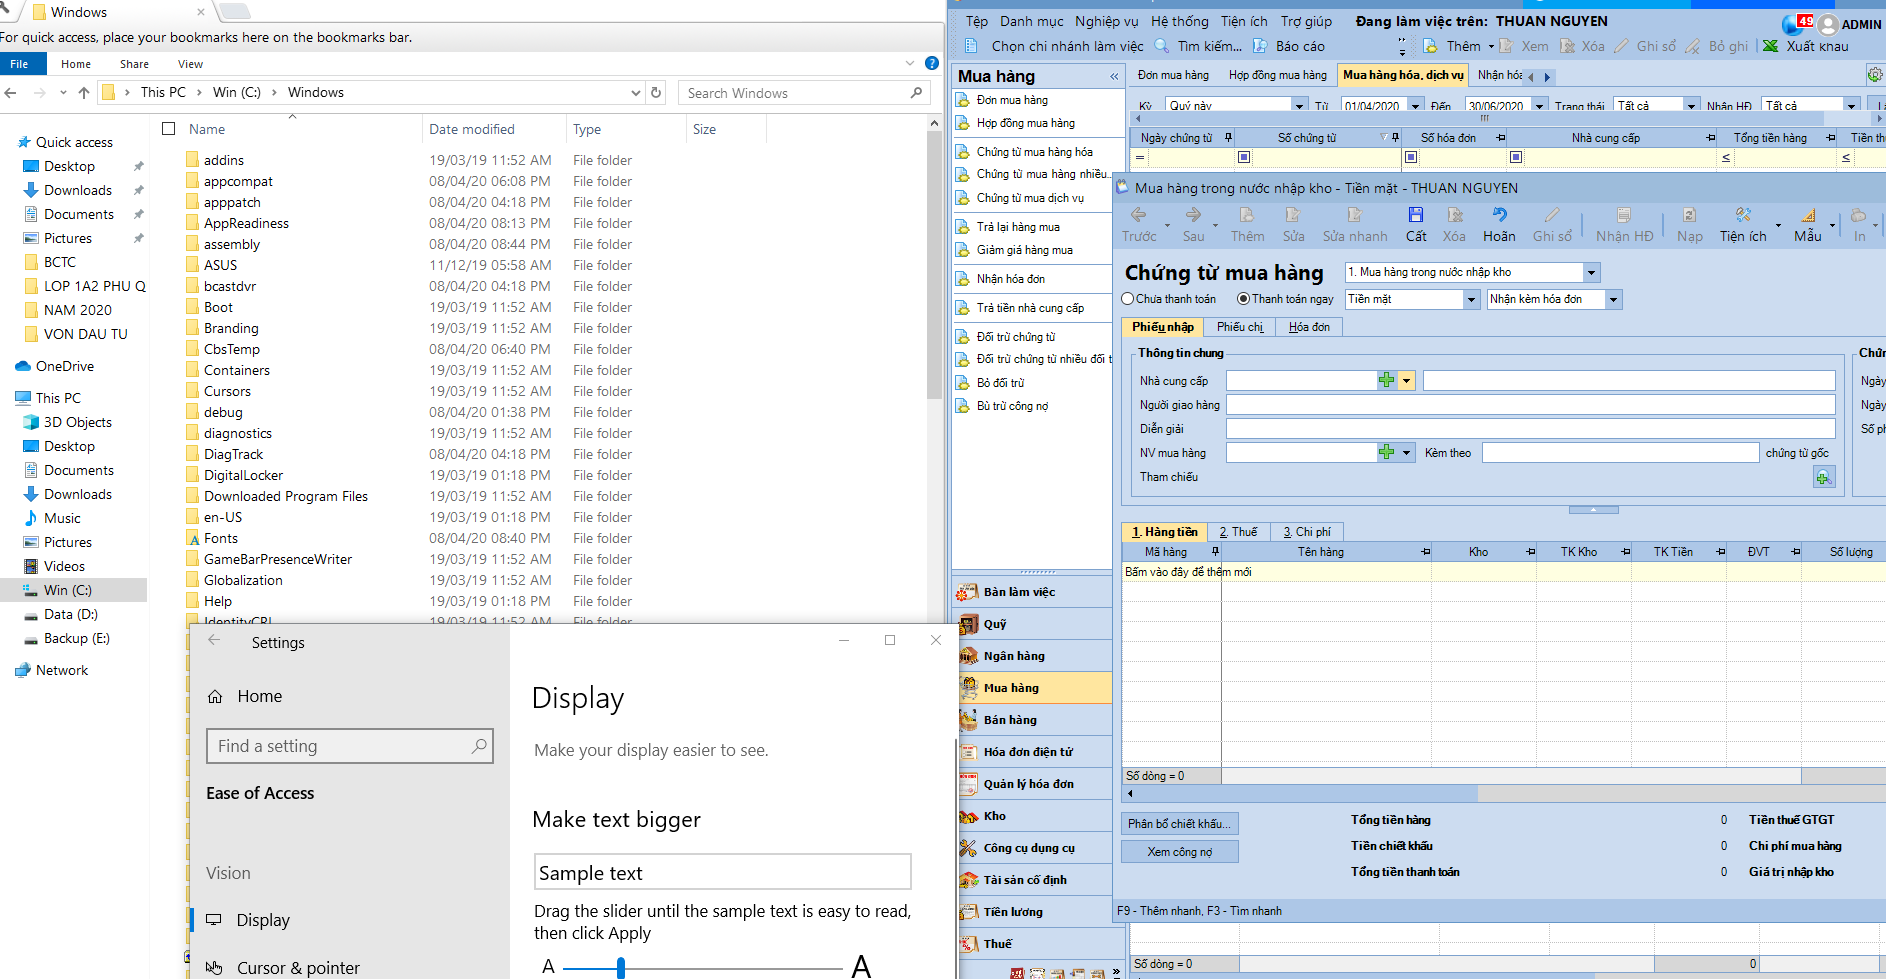This screenshot has height=979, width=1886.
Task: Click the Mẫu template icon
Action: pos(1807,216)
